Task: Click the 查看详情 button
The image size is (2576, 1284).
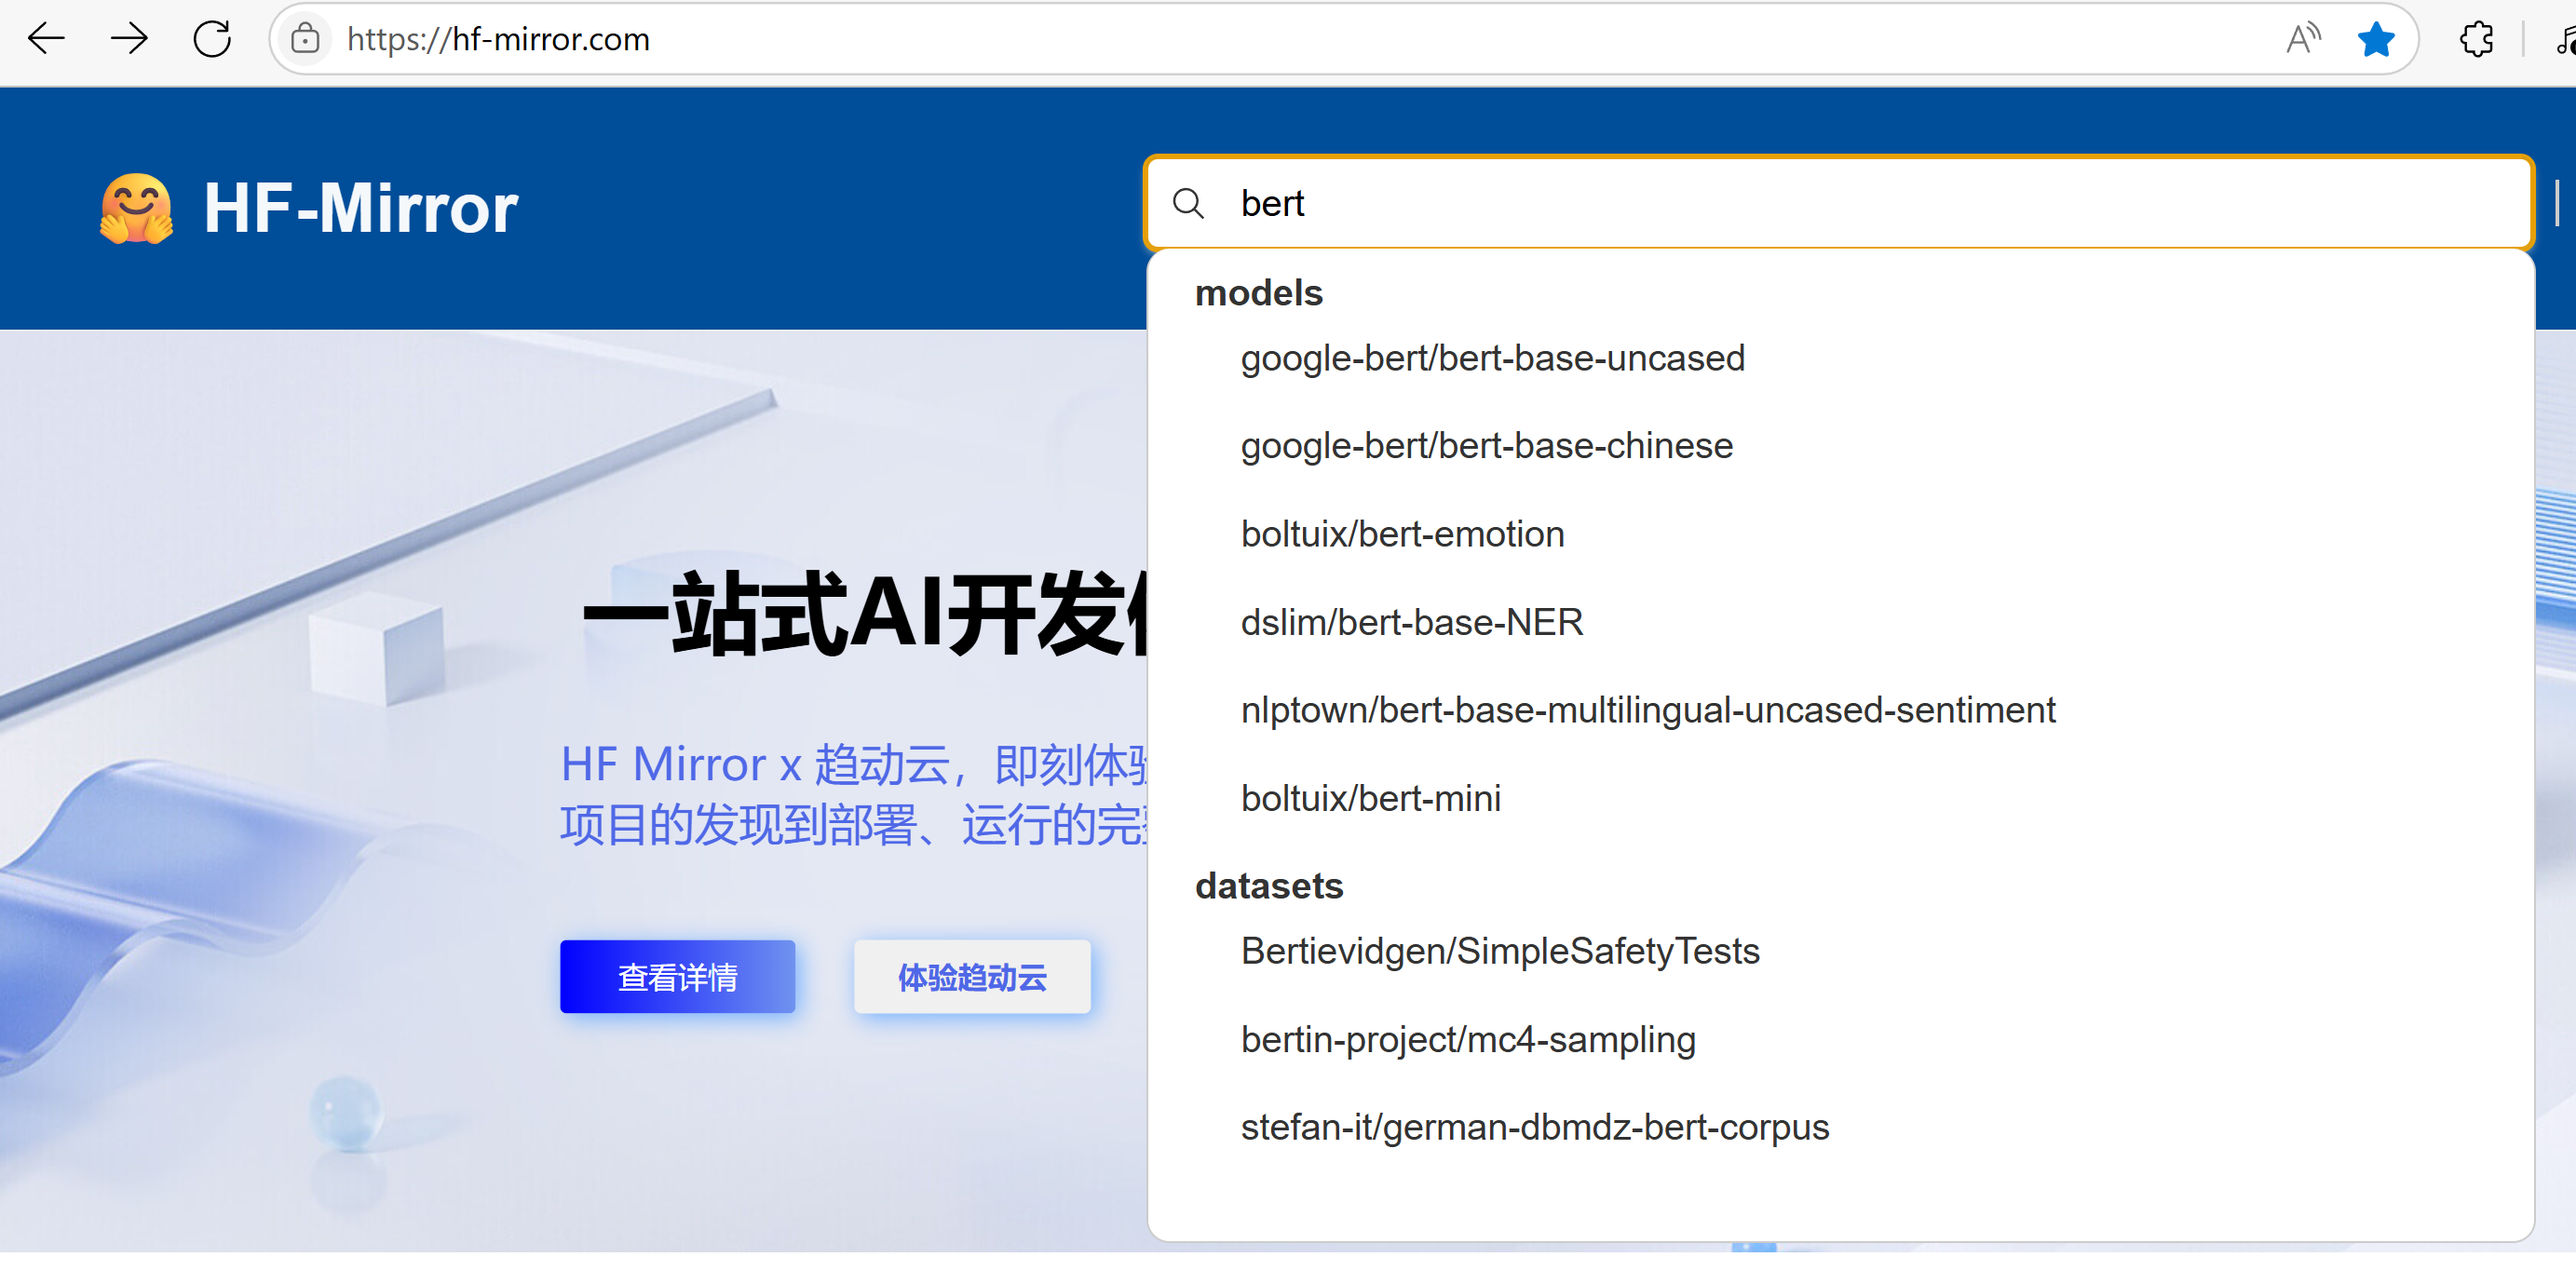Action: tap(677, 976)
